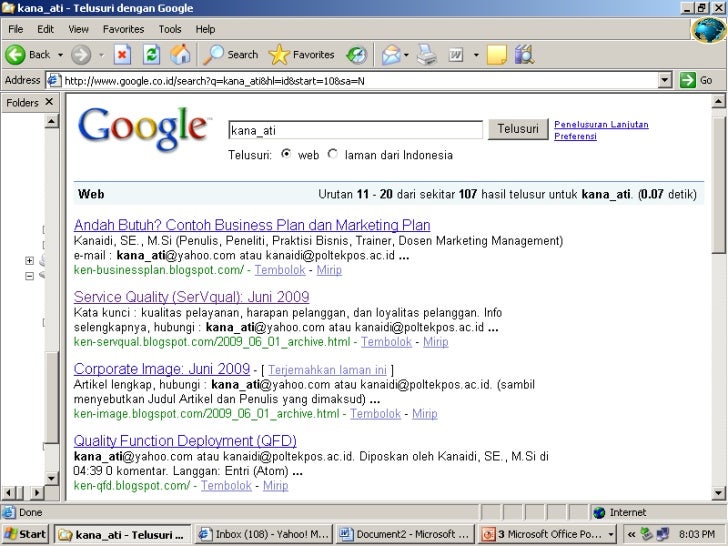This screenshot has width=728, height=546.
Task: Open the Mail envelope toolbar icon
Action: click(391, 55)
